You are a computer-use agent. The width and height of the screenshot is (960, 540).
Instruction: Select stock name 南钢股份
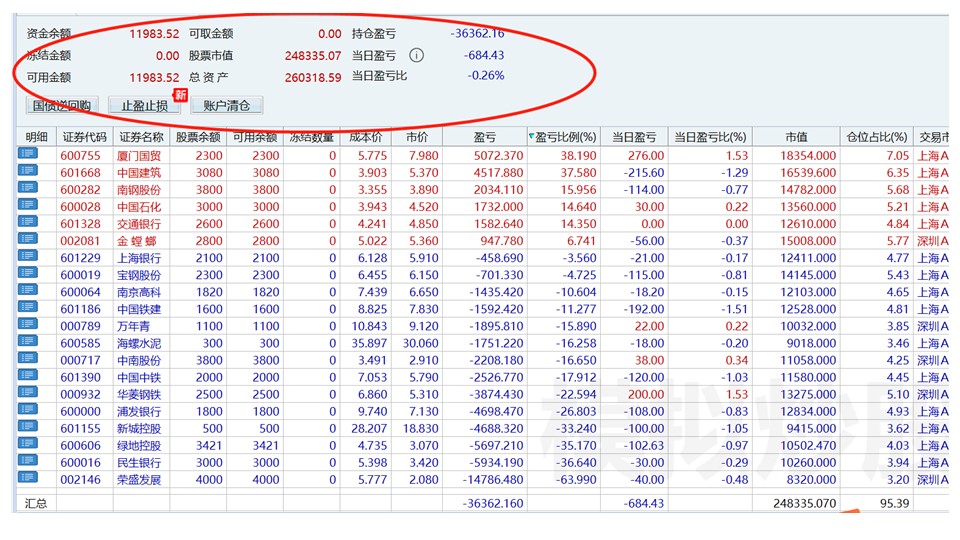coord(139,190)
